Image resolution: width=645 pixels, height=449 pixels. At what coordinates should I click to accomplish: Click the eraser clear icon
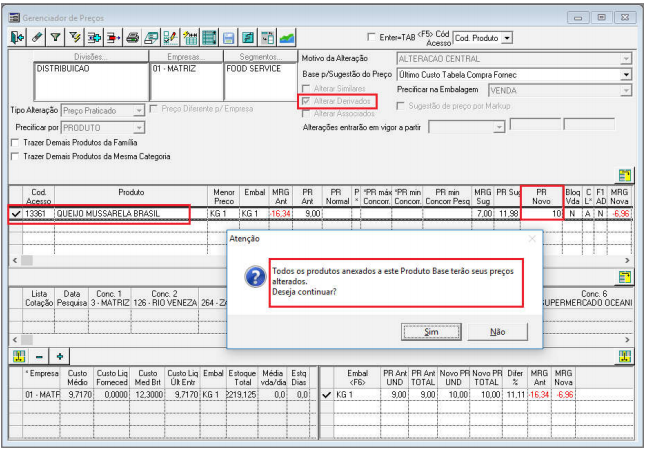(x=37, y=38)
